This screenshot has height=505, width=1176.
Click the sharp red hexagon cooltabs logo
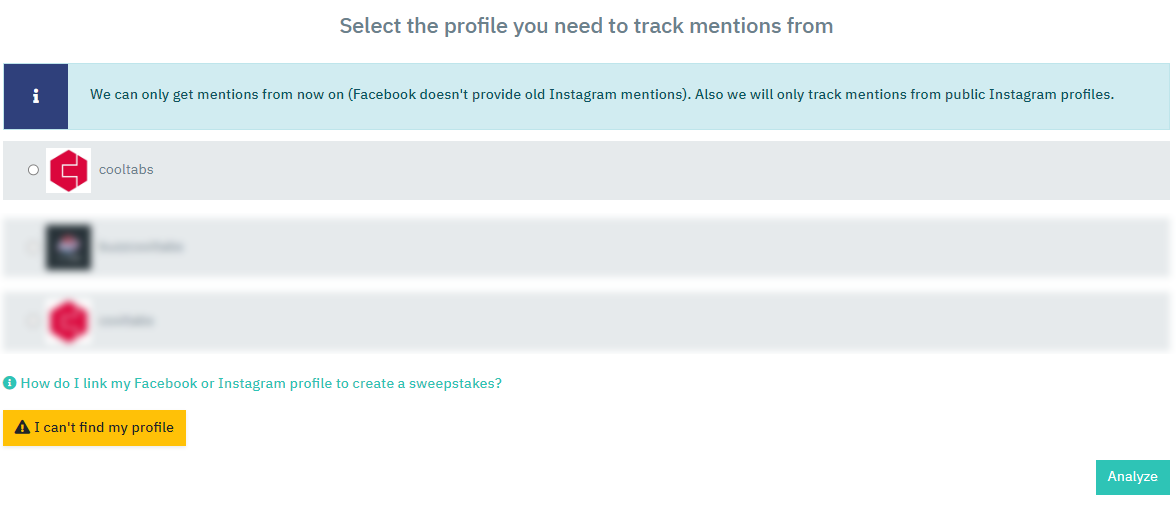[68, 170]
